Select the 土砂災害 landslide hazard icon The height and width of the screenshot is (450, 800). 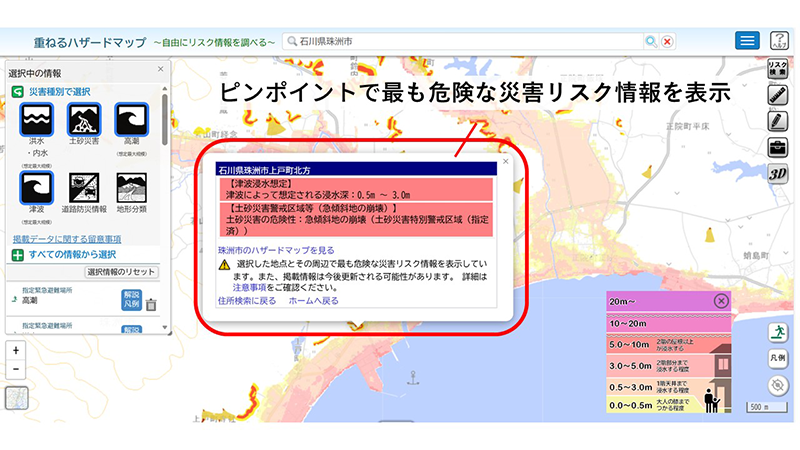click(84, 119)
